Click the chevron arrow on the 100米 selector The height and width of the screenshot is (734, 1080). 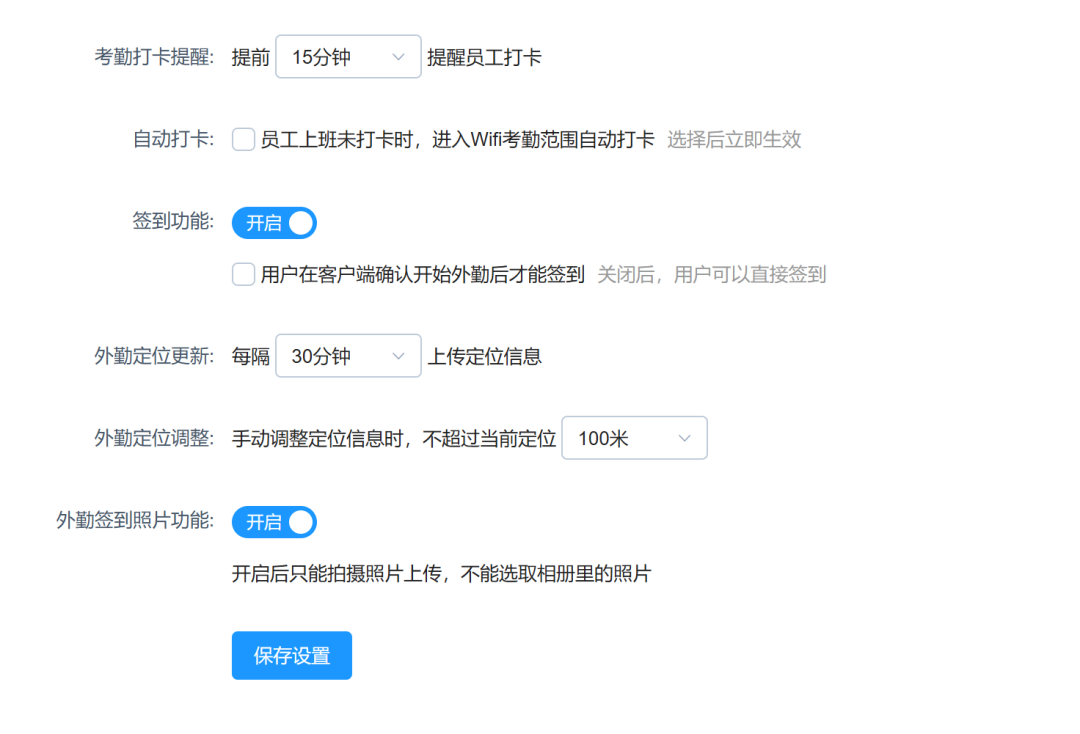click(x=685, y=437)
